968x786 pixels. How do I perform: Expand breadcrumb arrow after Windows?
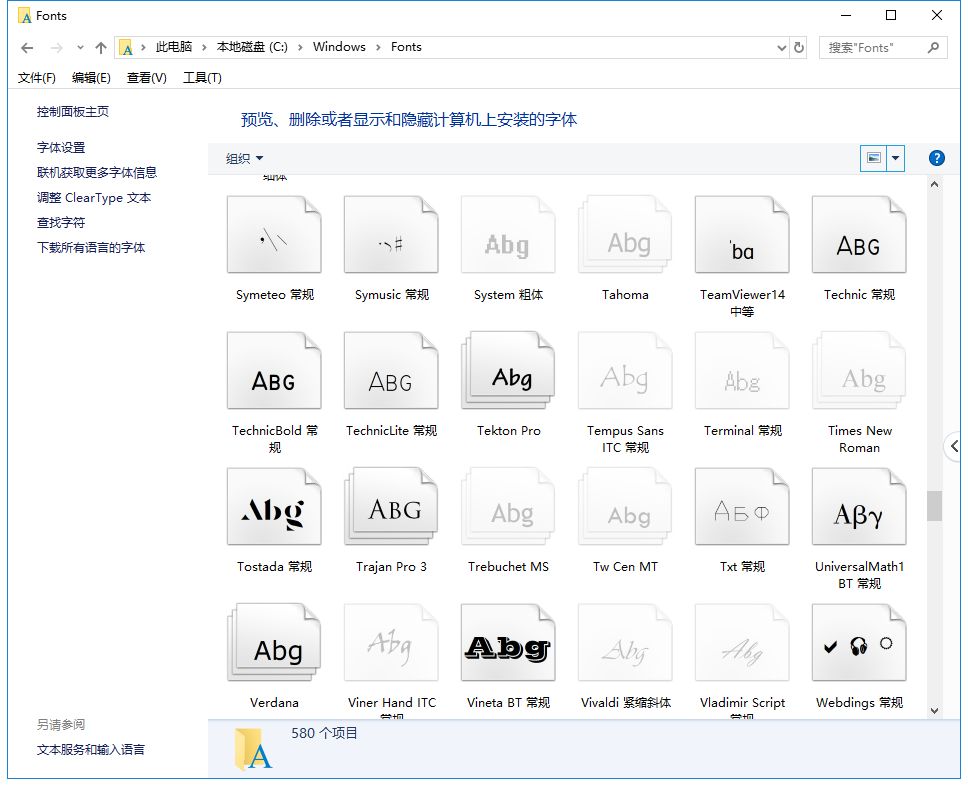378,48
